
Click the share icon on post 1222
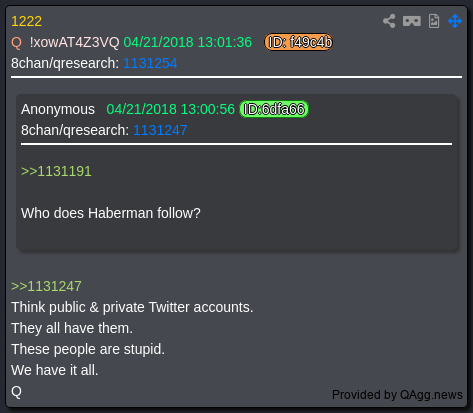coord(389,21)
